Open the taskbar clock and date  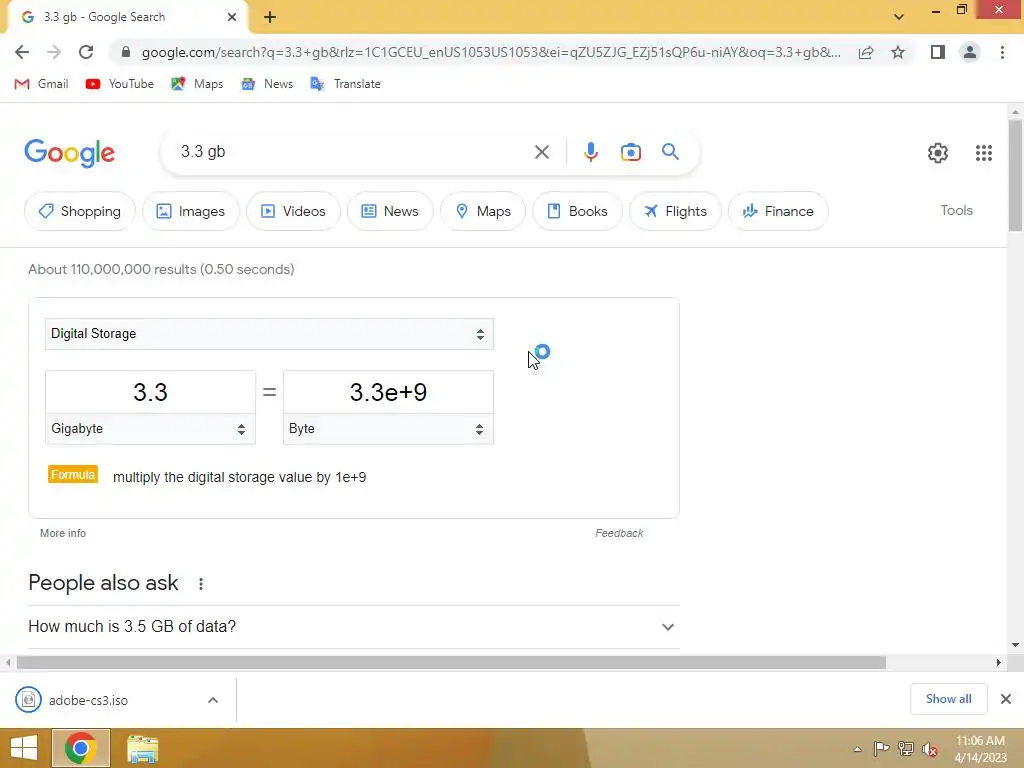(980, 749)
